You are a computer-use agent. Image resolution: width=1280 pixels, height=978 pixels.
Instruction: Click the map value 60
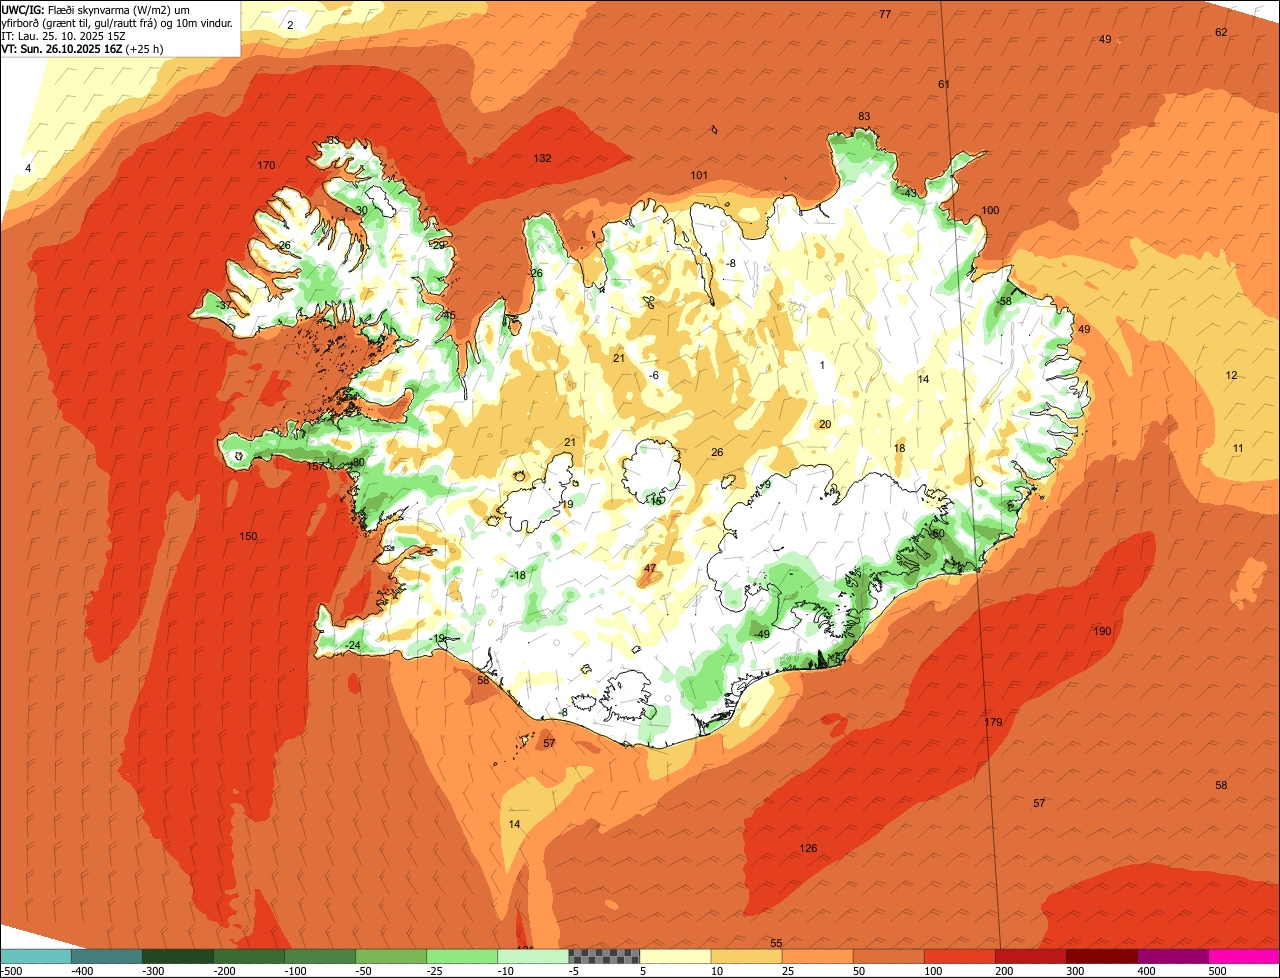coord(938,534)
